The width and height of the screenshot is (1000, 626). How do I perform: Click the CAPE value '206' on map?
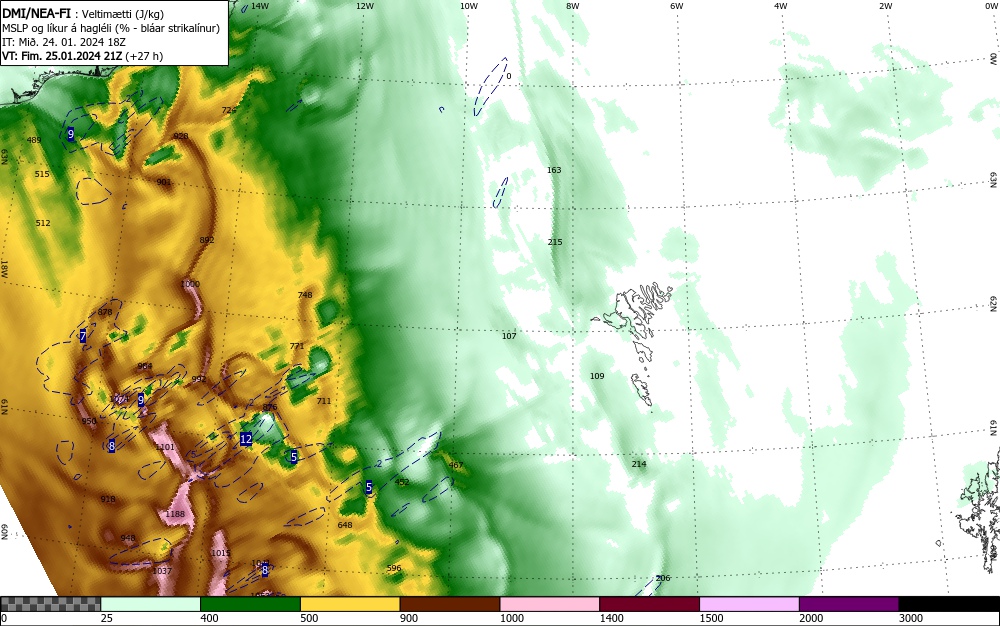[x=663, y=578]
